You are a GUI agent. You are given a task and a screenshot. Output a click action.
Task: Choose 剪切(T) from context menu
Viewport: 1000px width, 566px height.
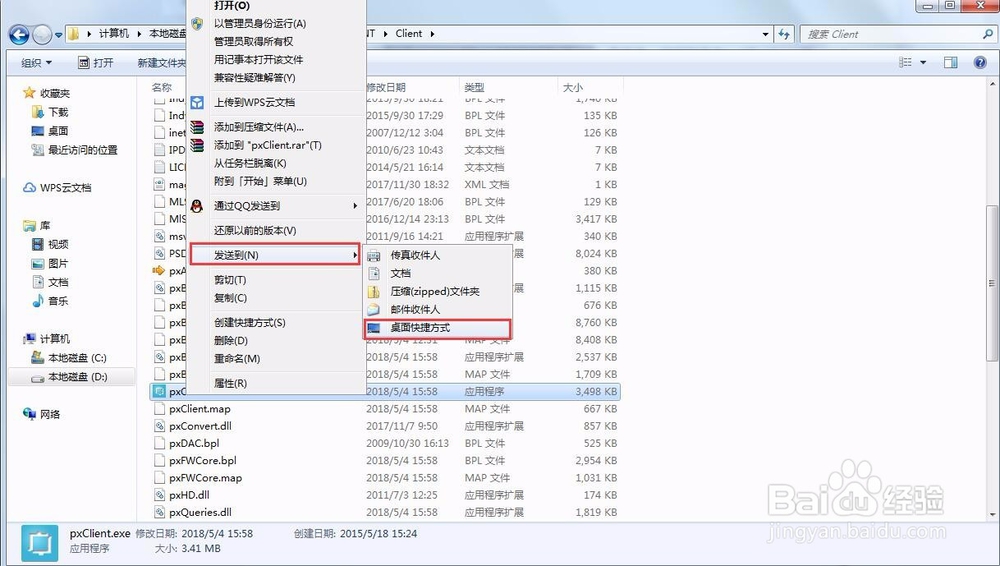(277, 280)
